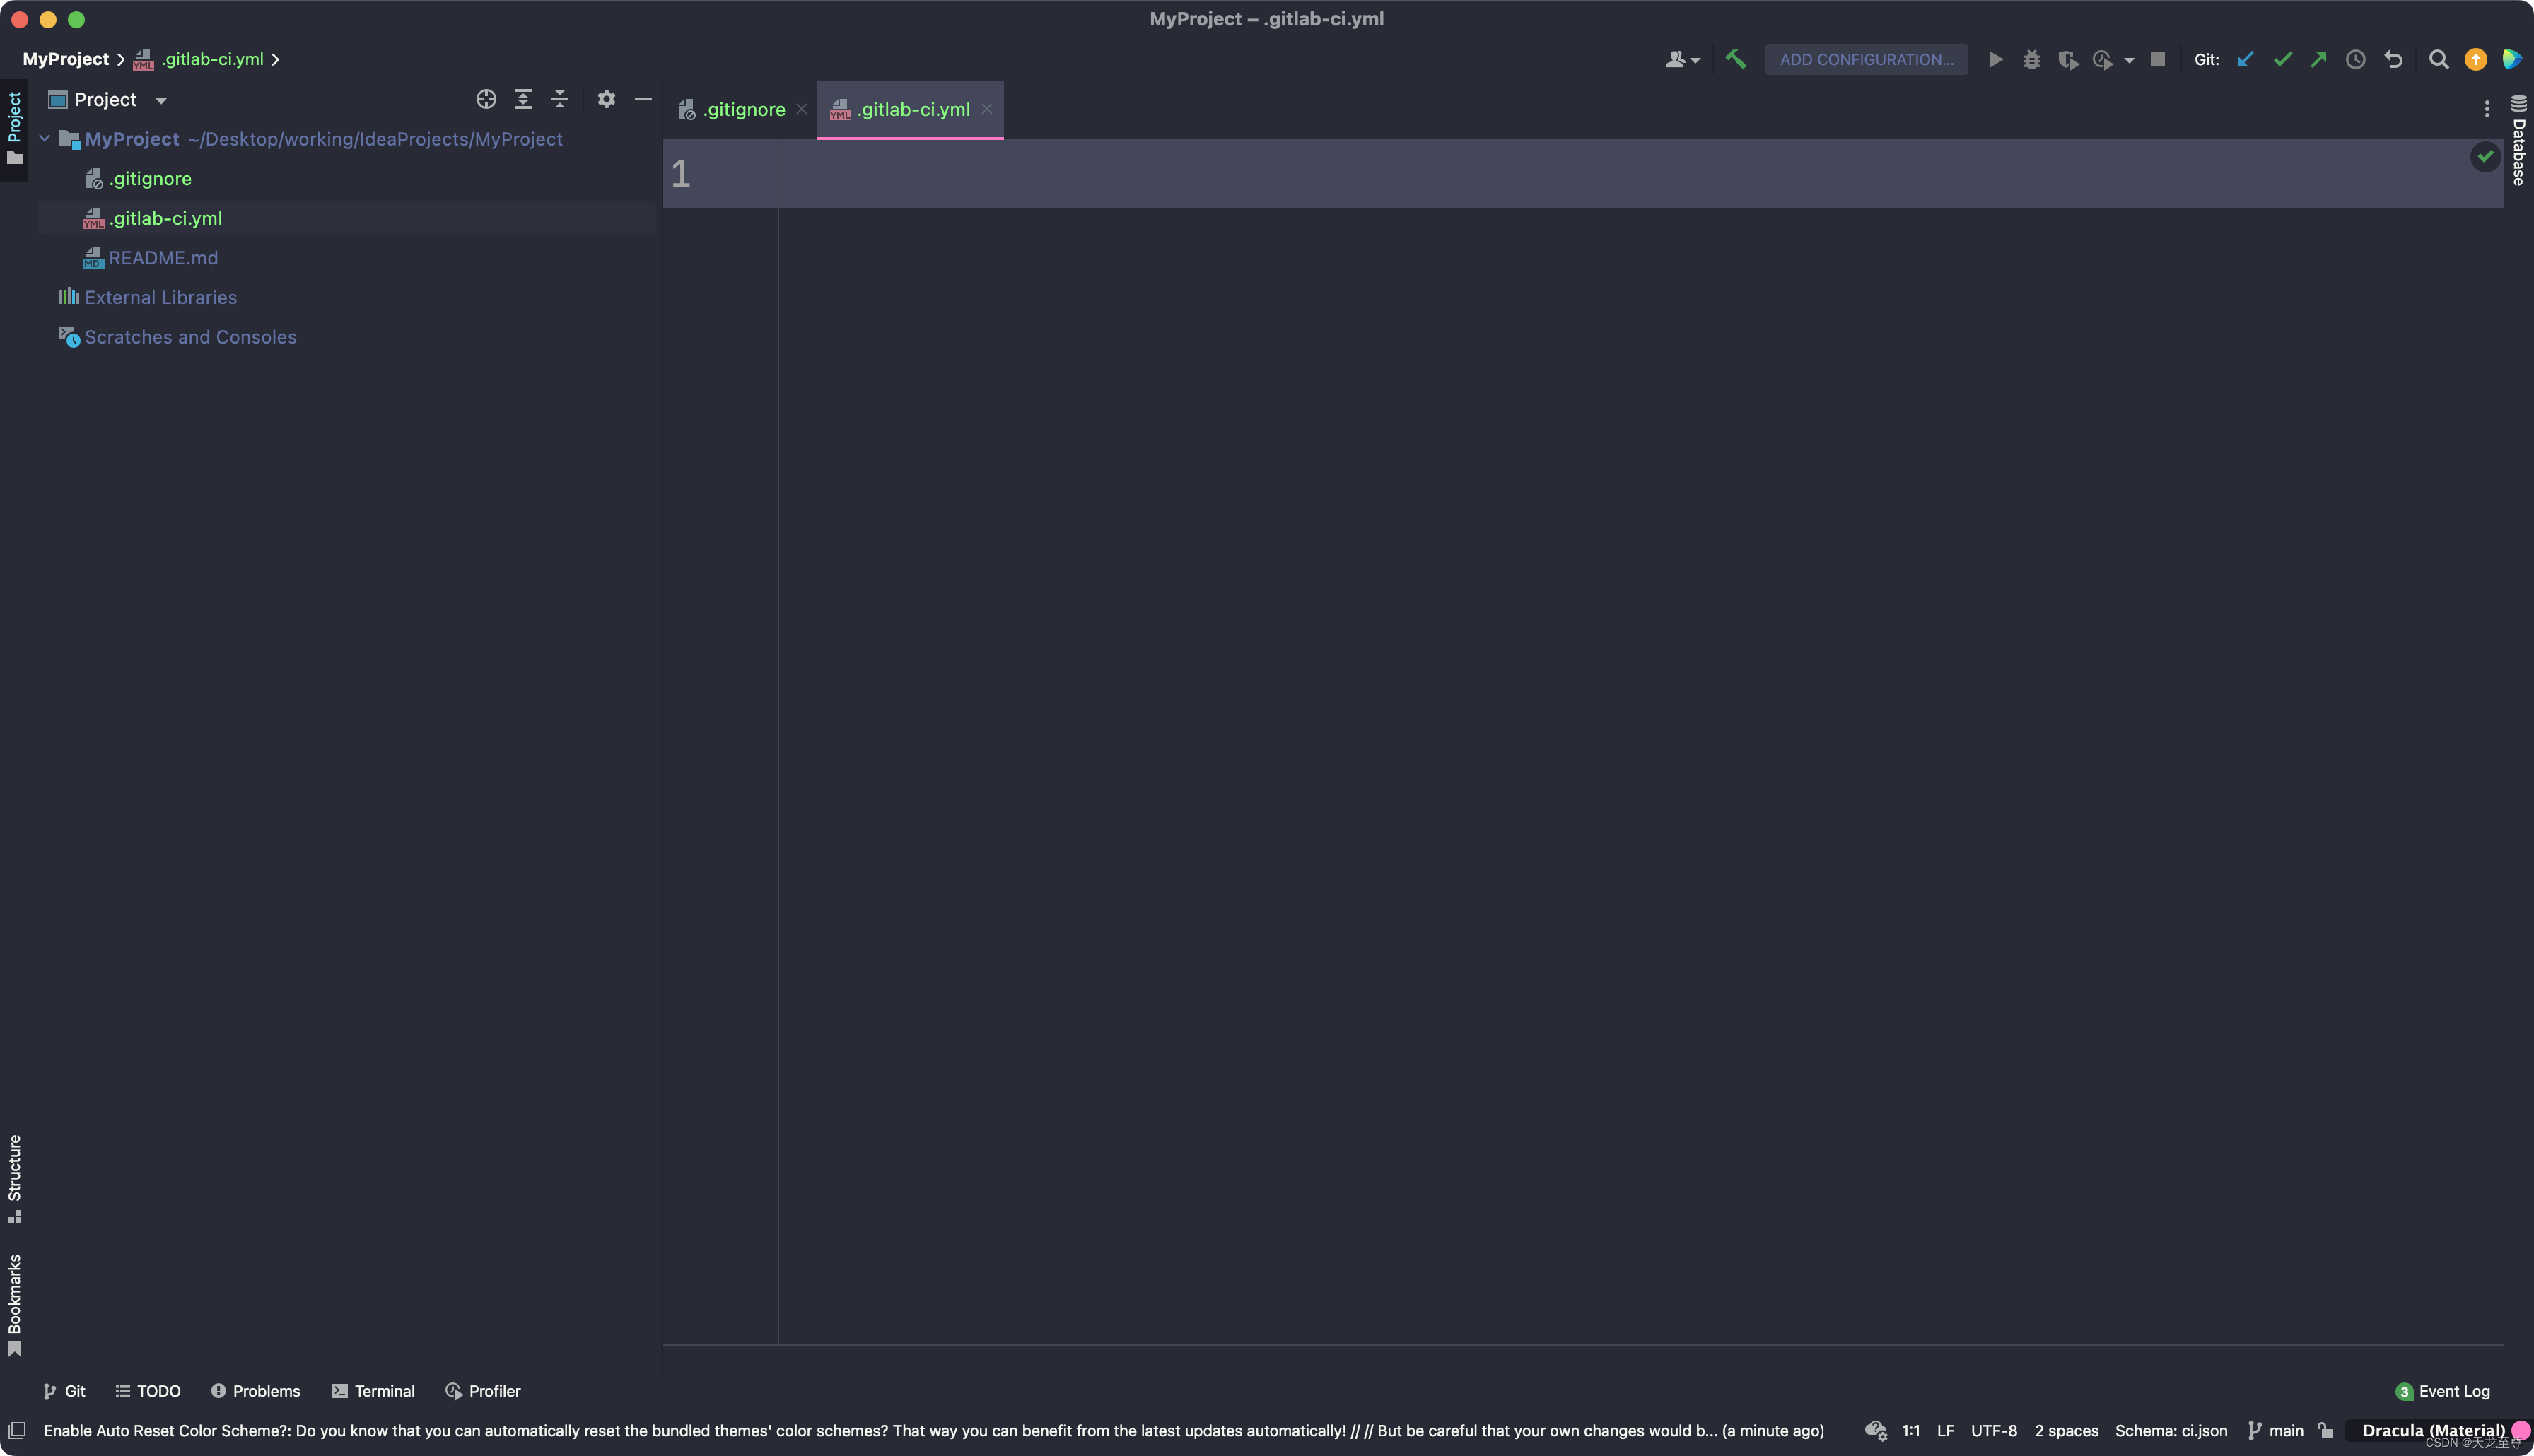
Task: Toggle tool window bars corner icon
Action: (x=17, y=1430)
